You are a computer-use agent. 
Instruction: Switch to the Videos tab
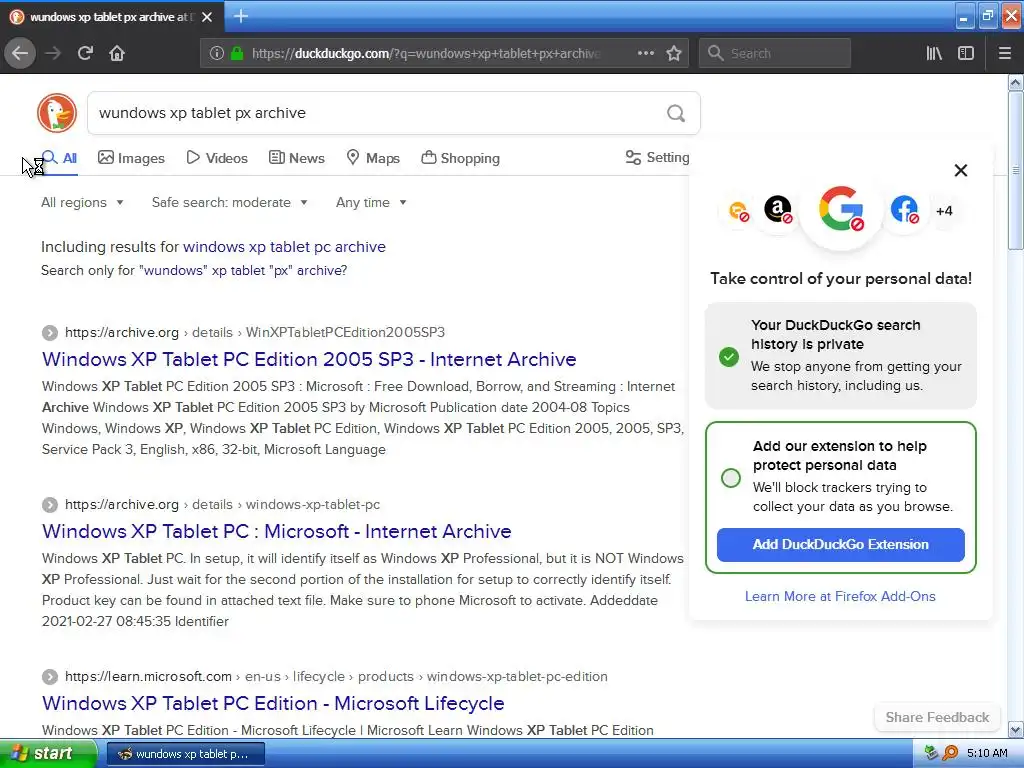[217, 158]
